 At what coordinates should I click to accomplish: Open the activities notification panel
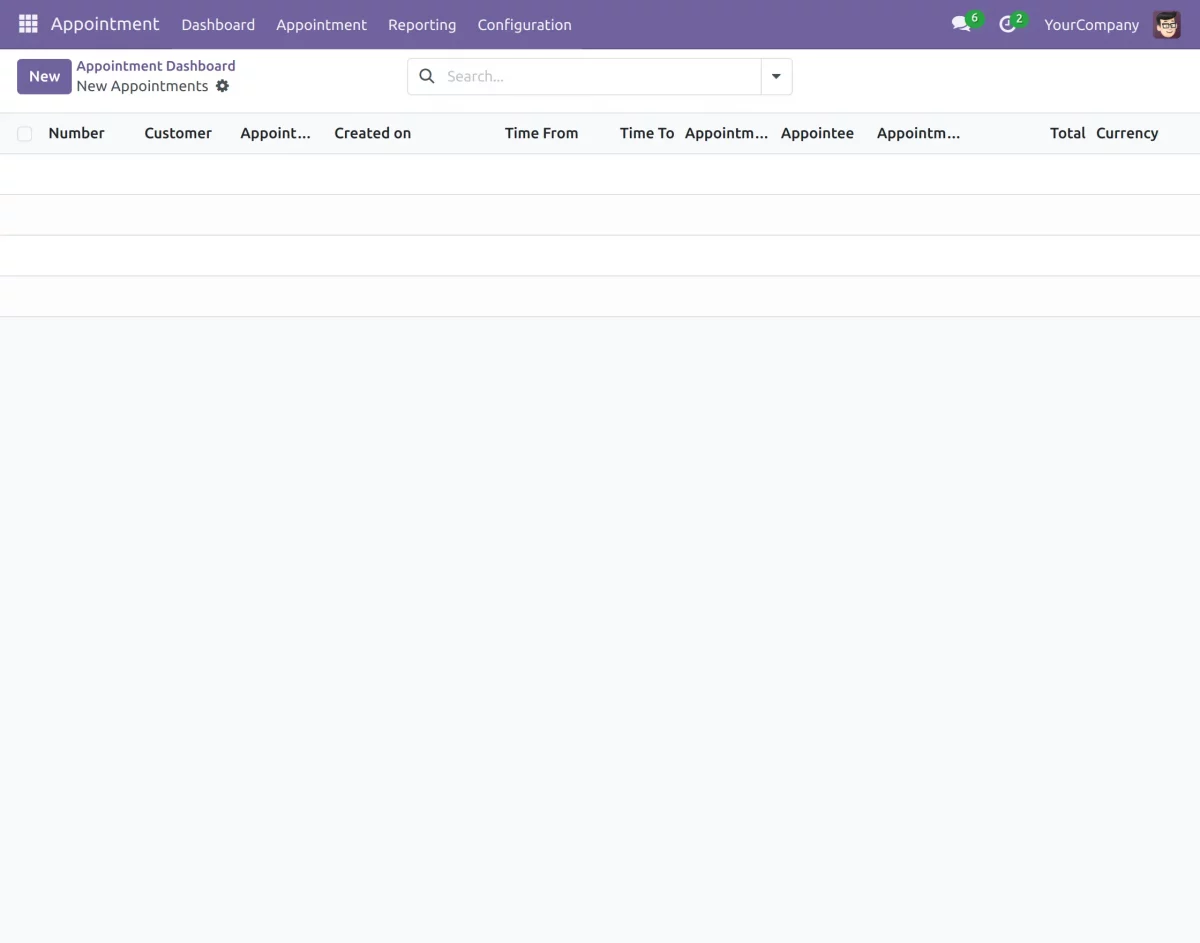1006,24
